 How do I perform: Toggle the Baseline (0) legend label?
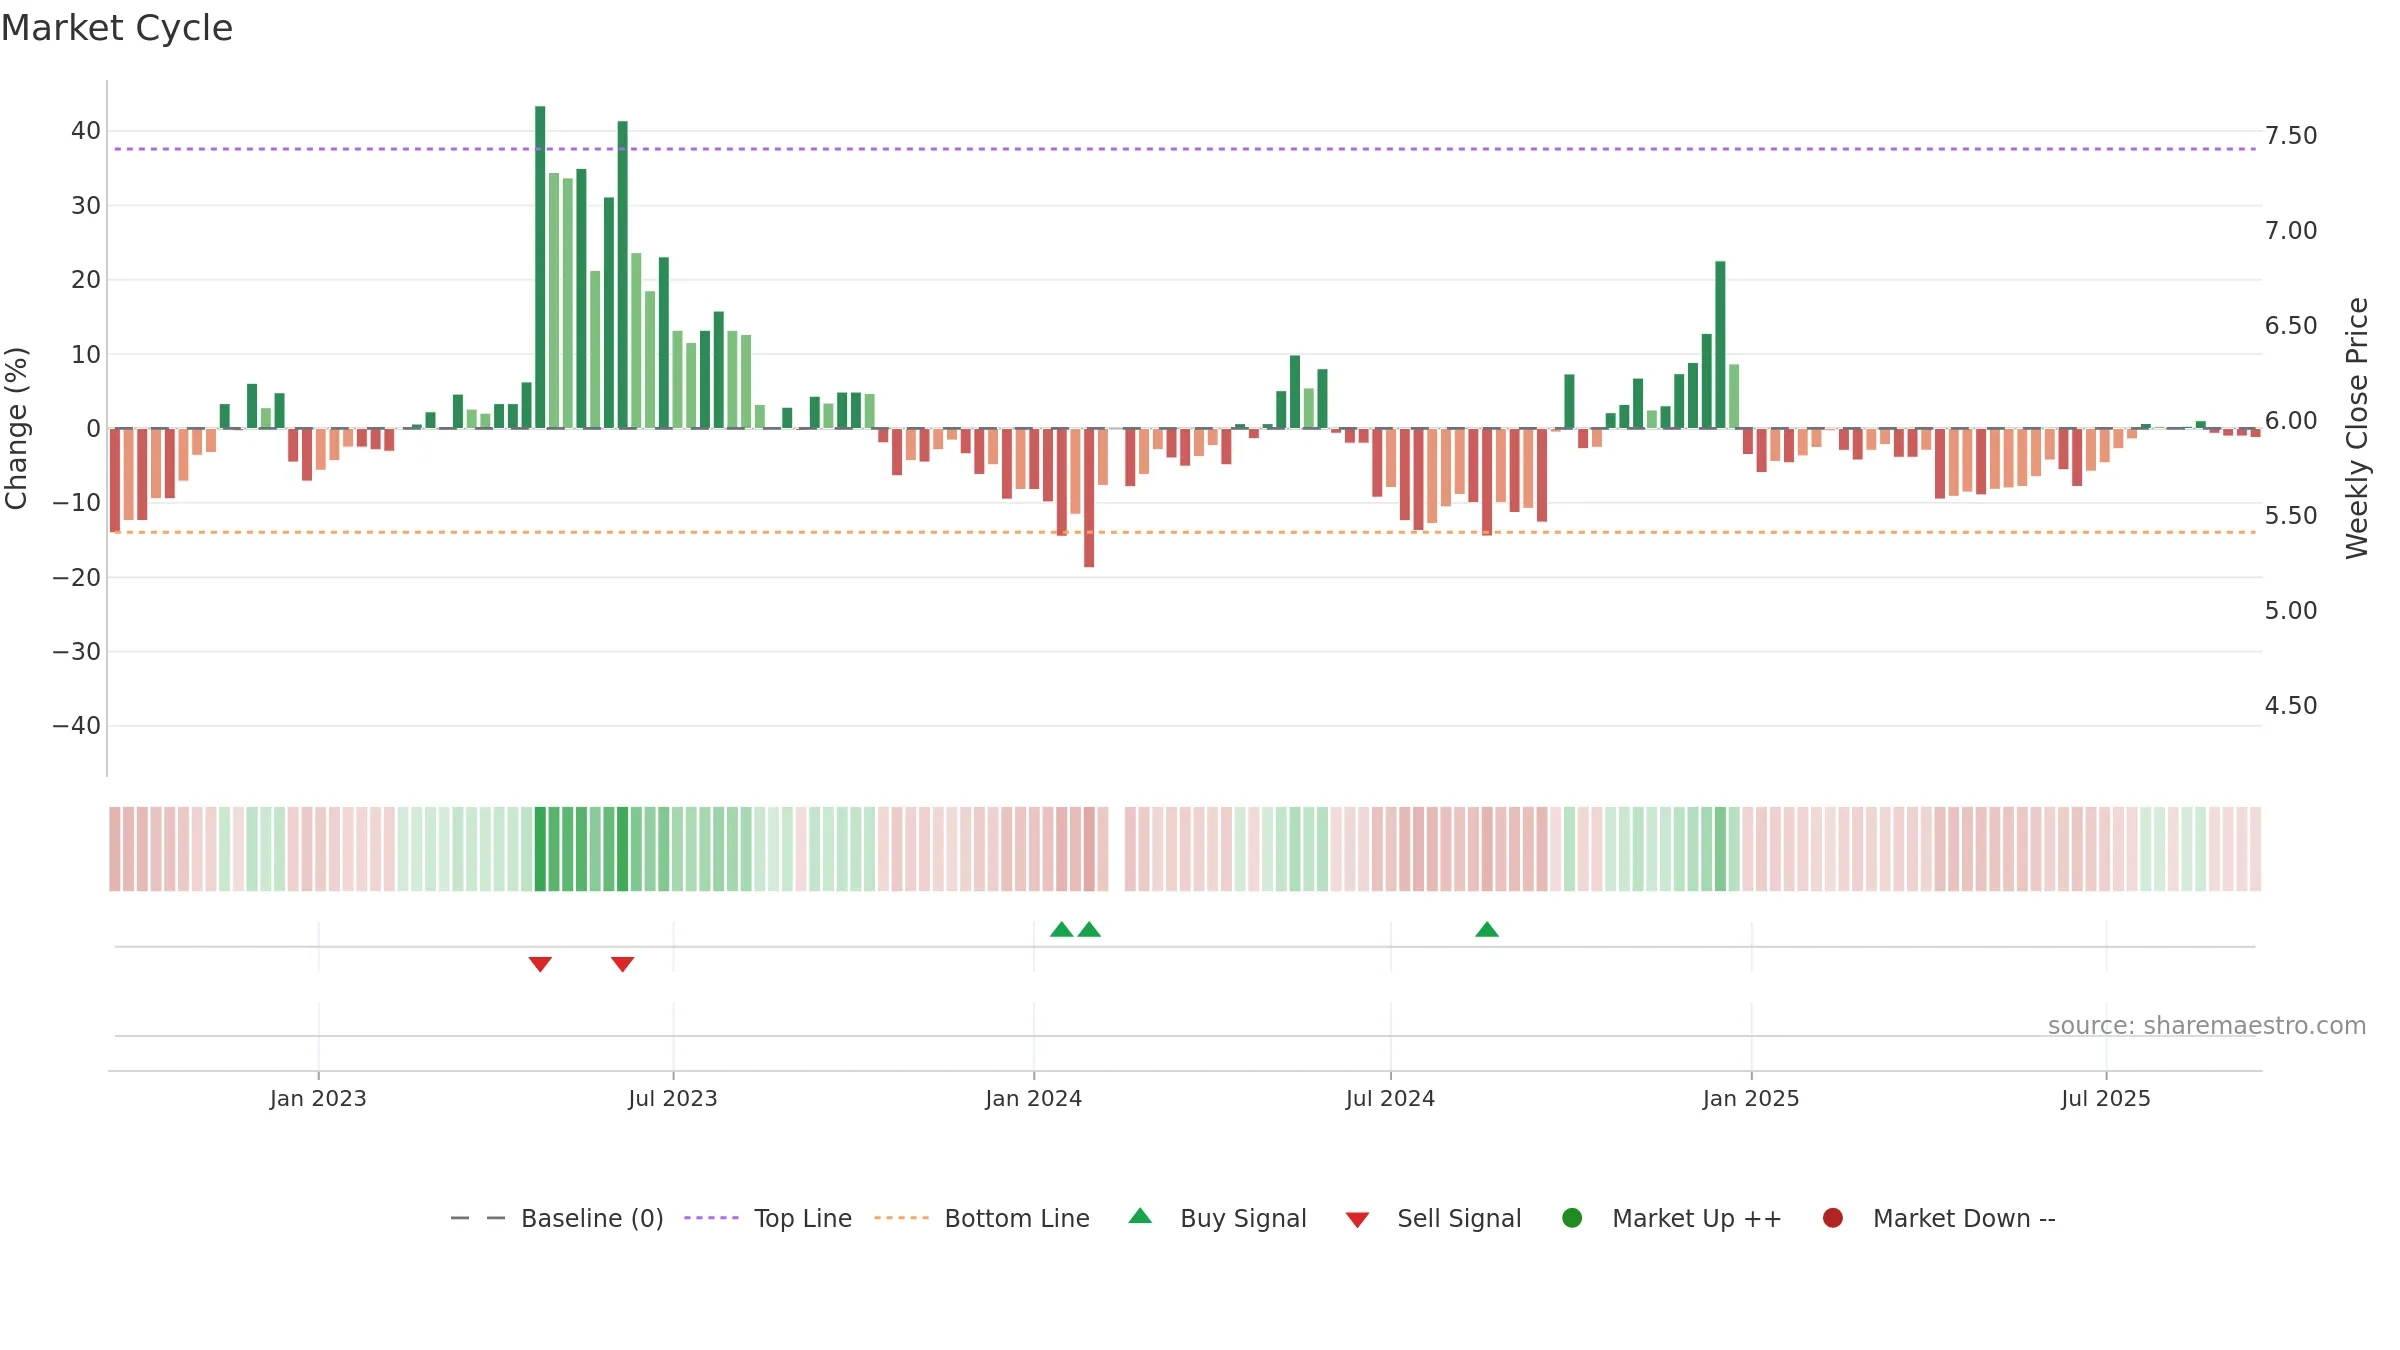(x=592, y=1218)
